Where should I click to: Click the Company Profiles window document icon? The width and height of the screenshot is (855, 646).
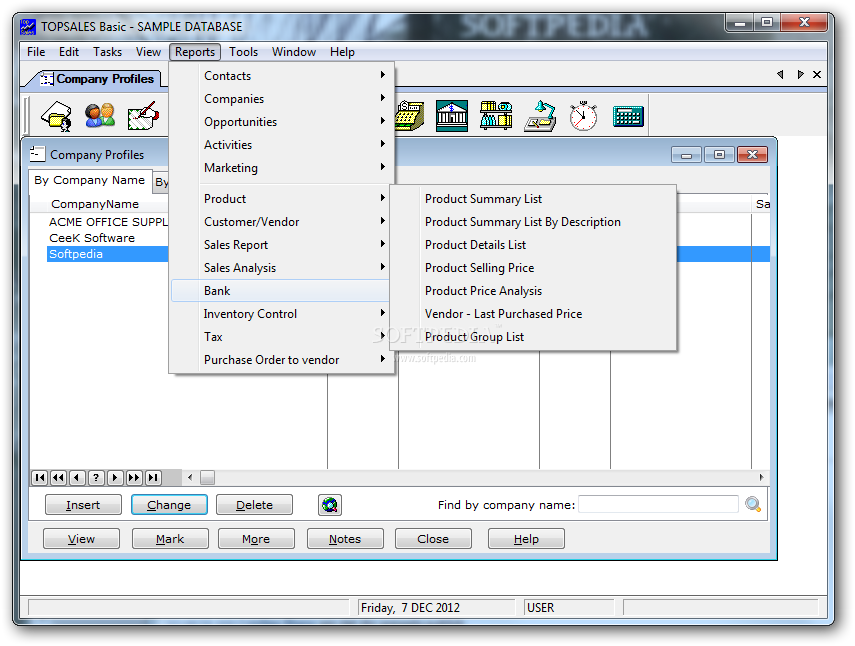[38, 154]
